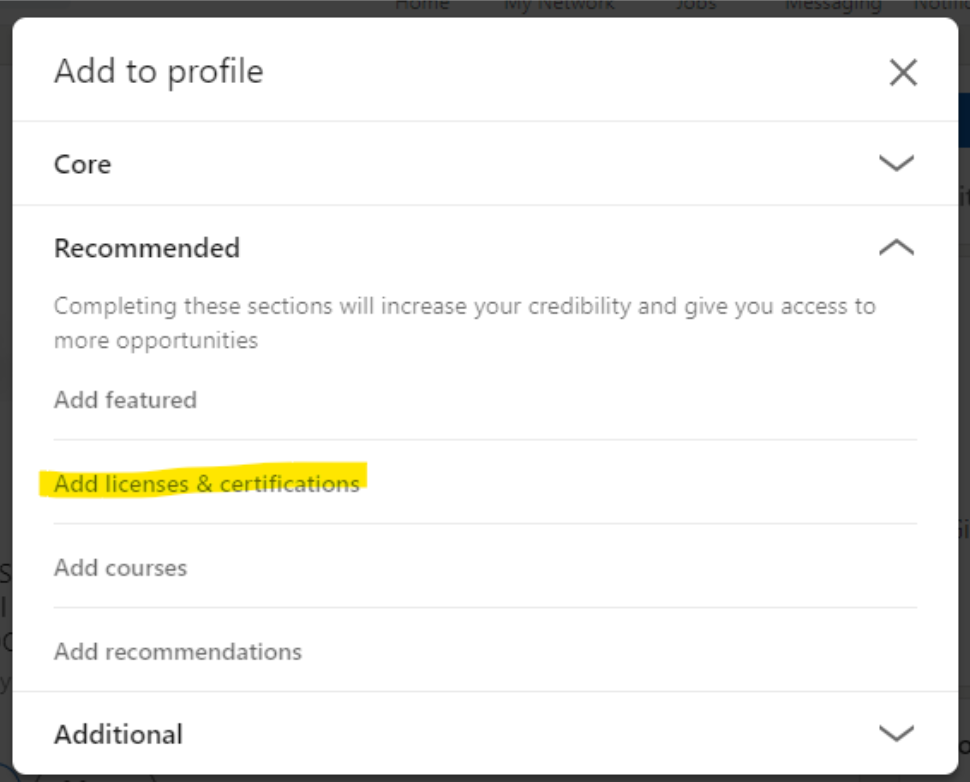Click the Core section header
Screen dimensions: 970x782
pyautogui.click(x=82, y=163)
